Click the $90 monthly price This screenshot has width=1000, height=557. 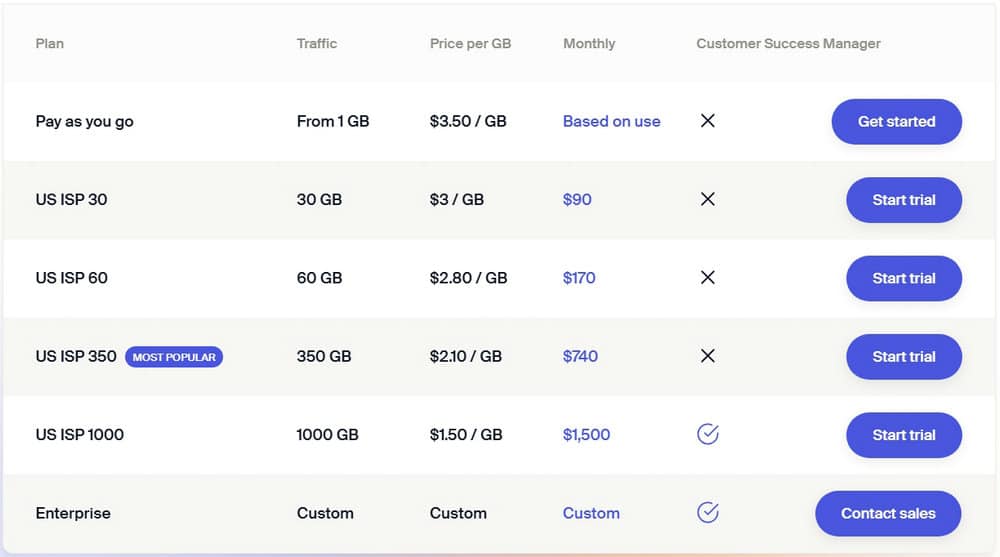(x=577, y=199)
